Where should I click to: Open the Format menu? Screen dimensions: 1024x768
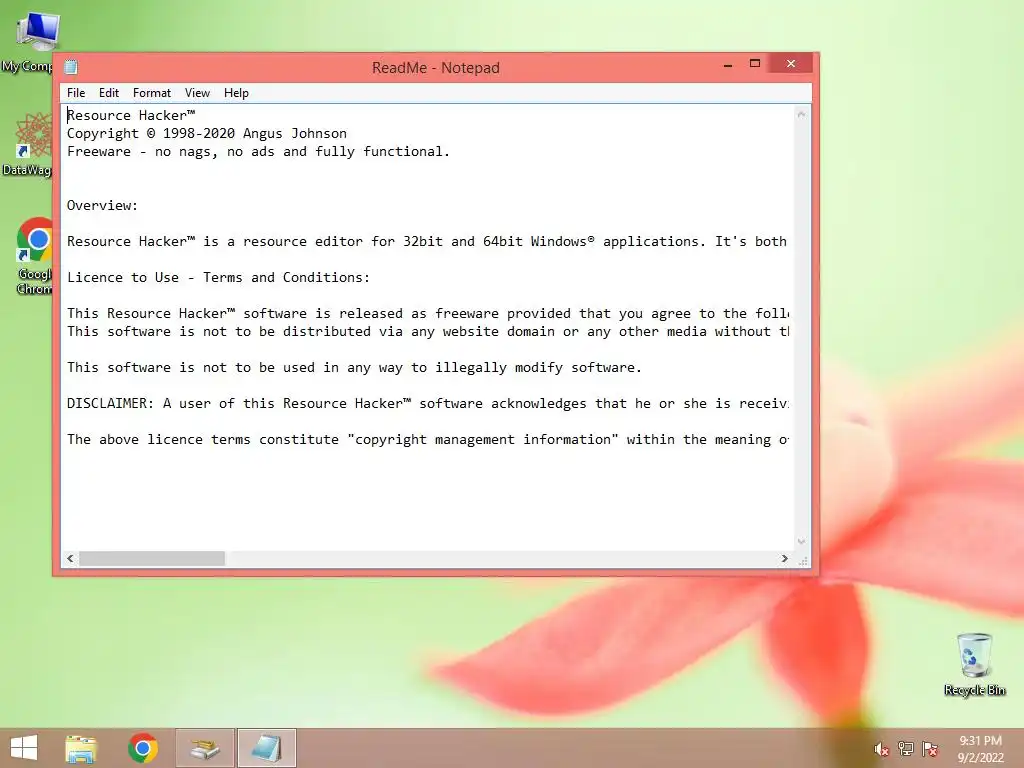[152, 93]
